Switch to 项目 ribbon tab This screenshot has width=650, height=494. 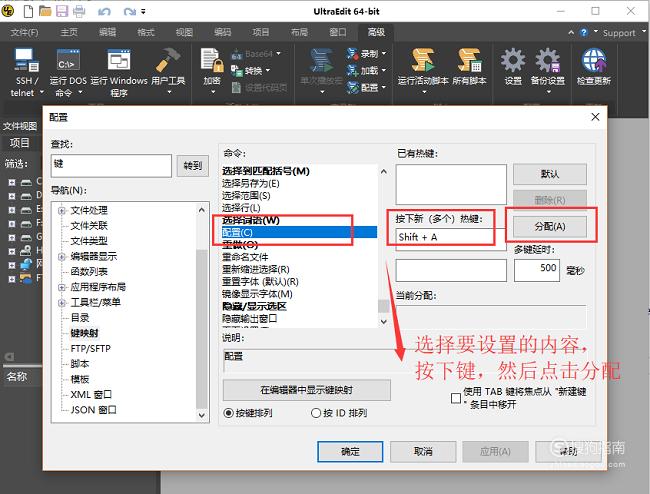click(x=261, y=32)
